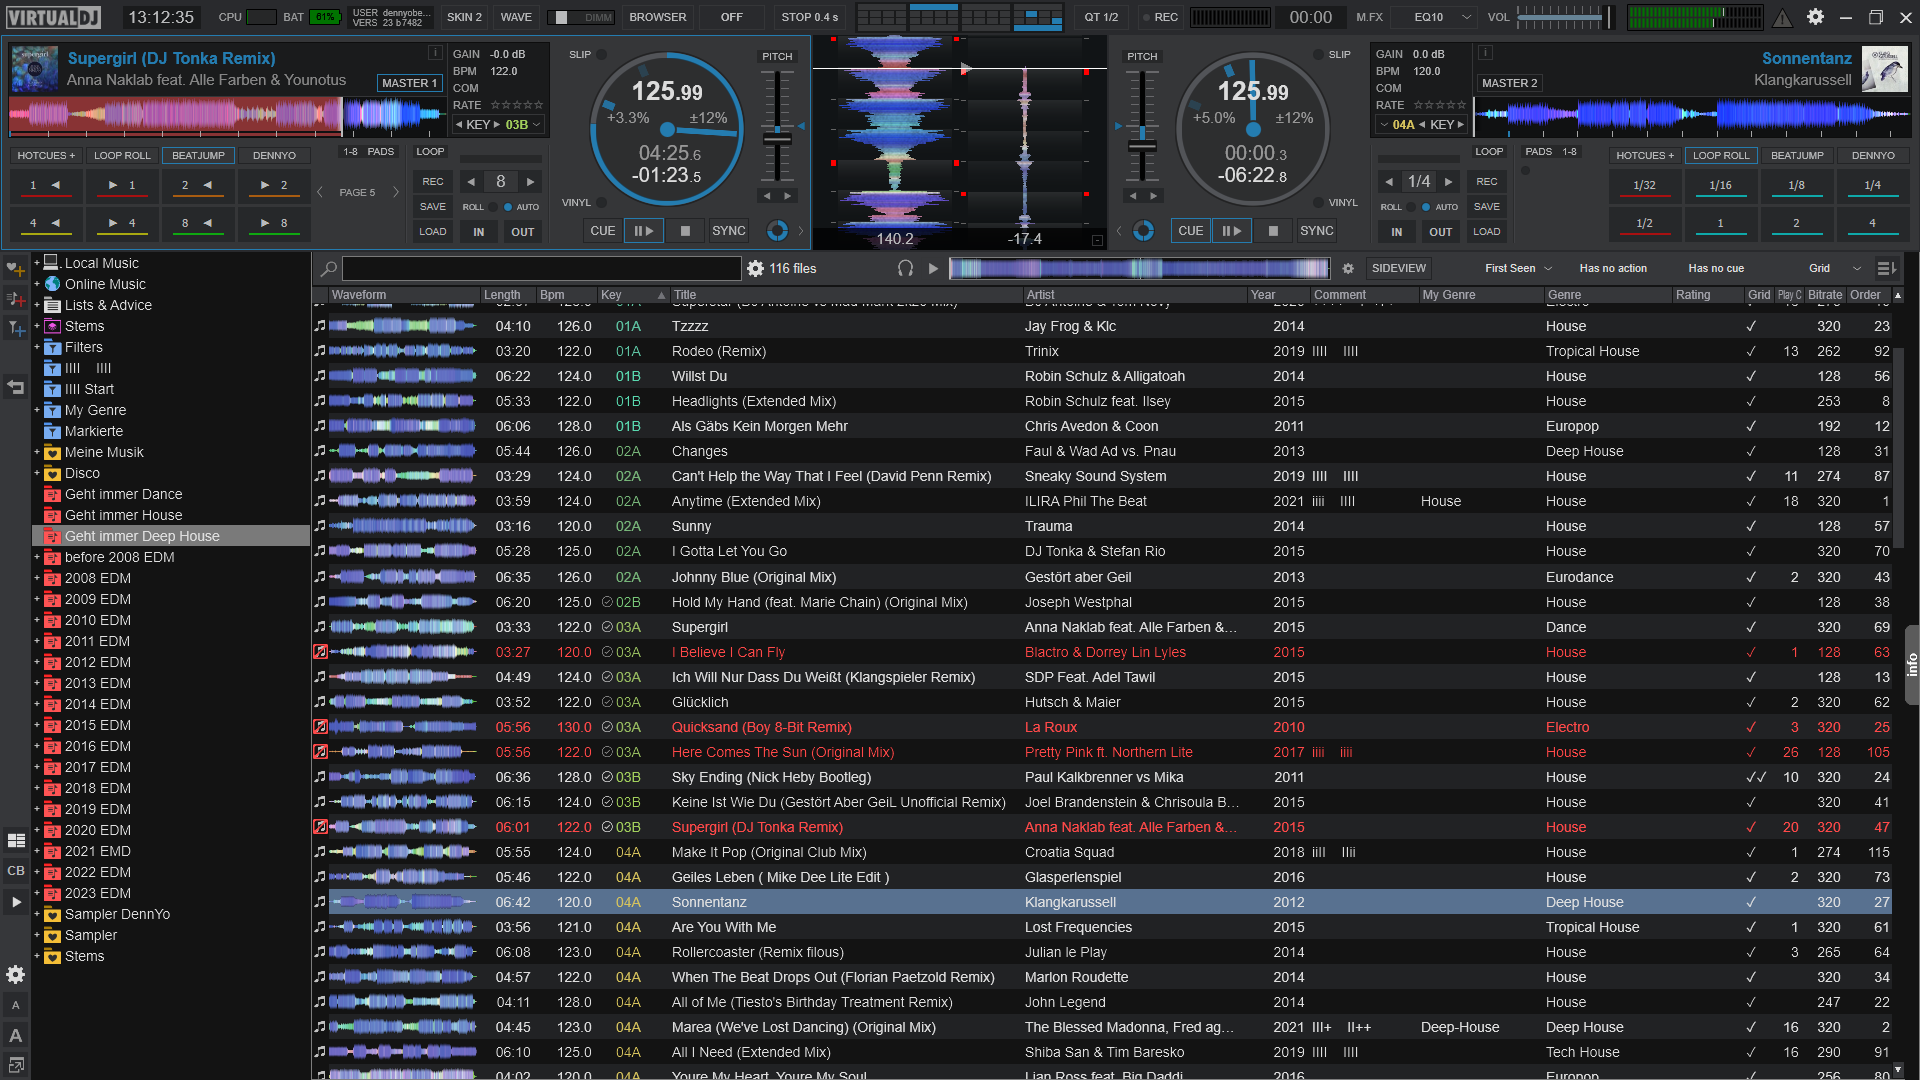Click the gear icon next to 116 files
Image resolution: width=1920 pixels, height=1080 pixels.
pyautogui.click(x=755, y=268)
